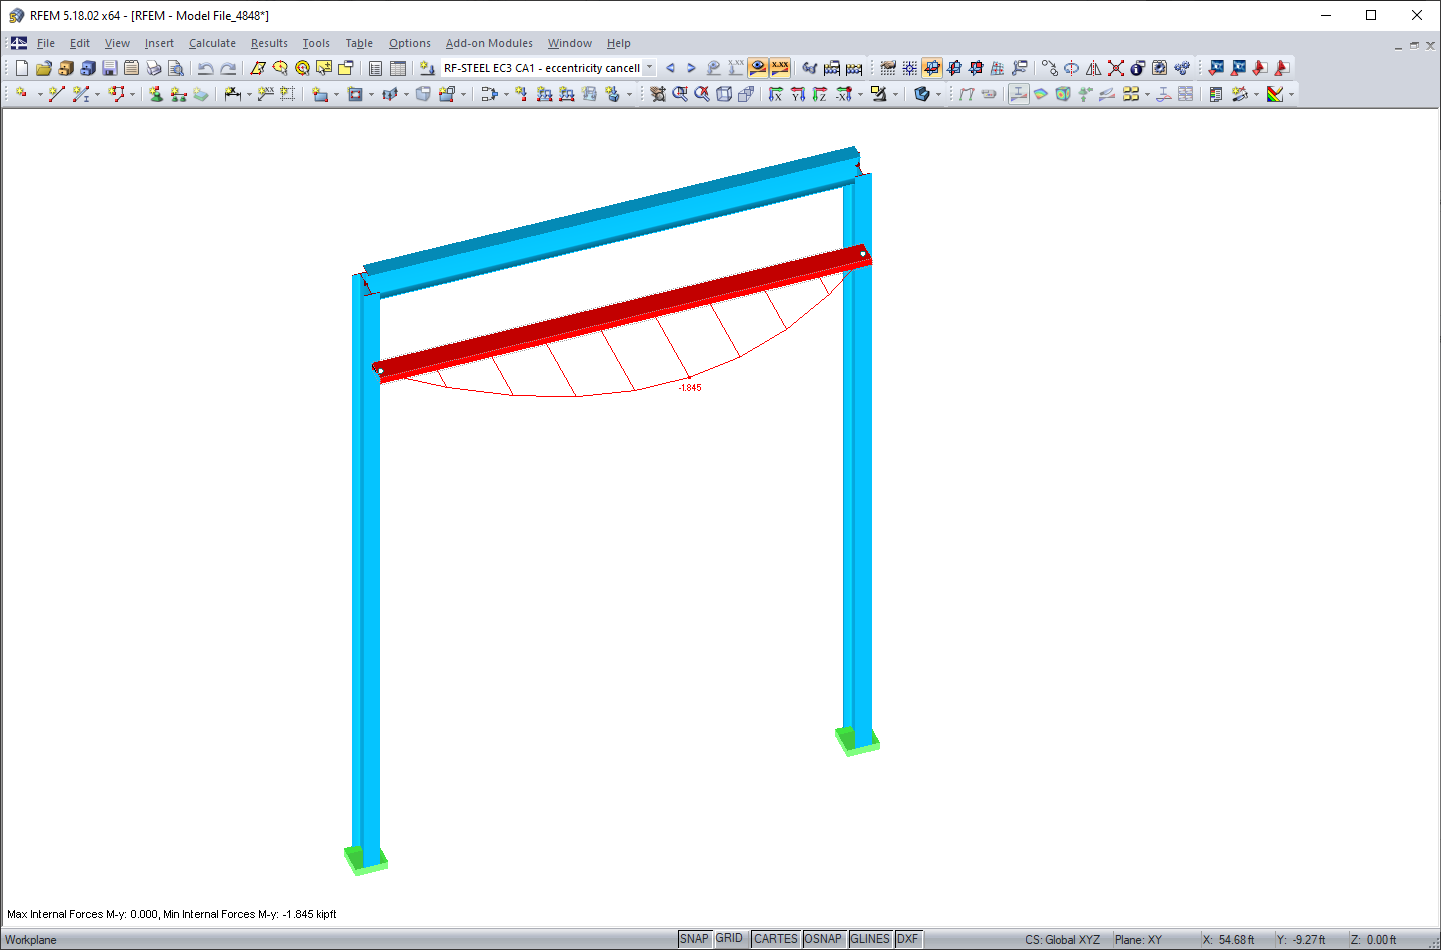The height and width of the screenshot is (950, 1441).
Task: Set the view in X direction
Action: [x=775, y=94]
